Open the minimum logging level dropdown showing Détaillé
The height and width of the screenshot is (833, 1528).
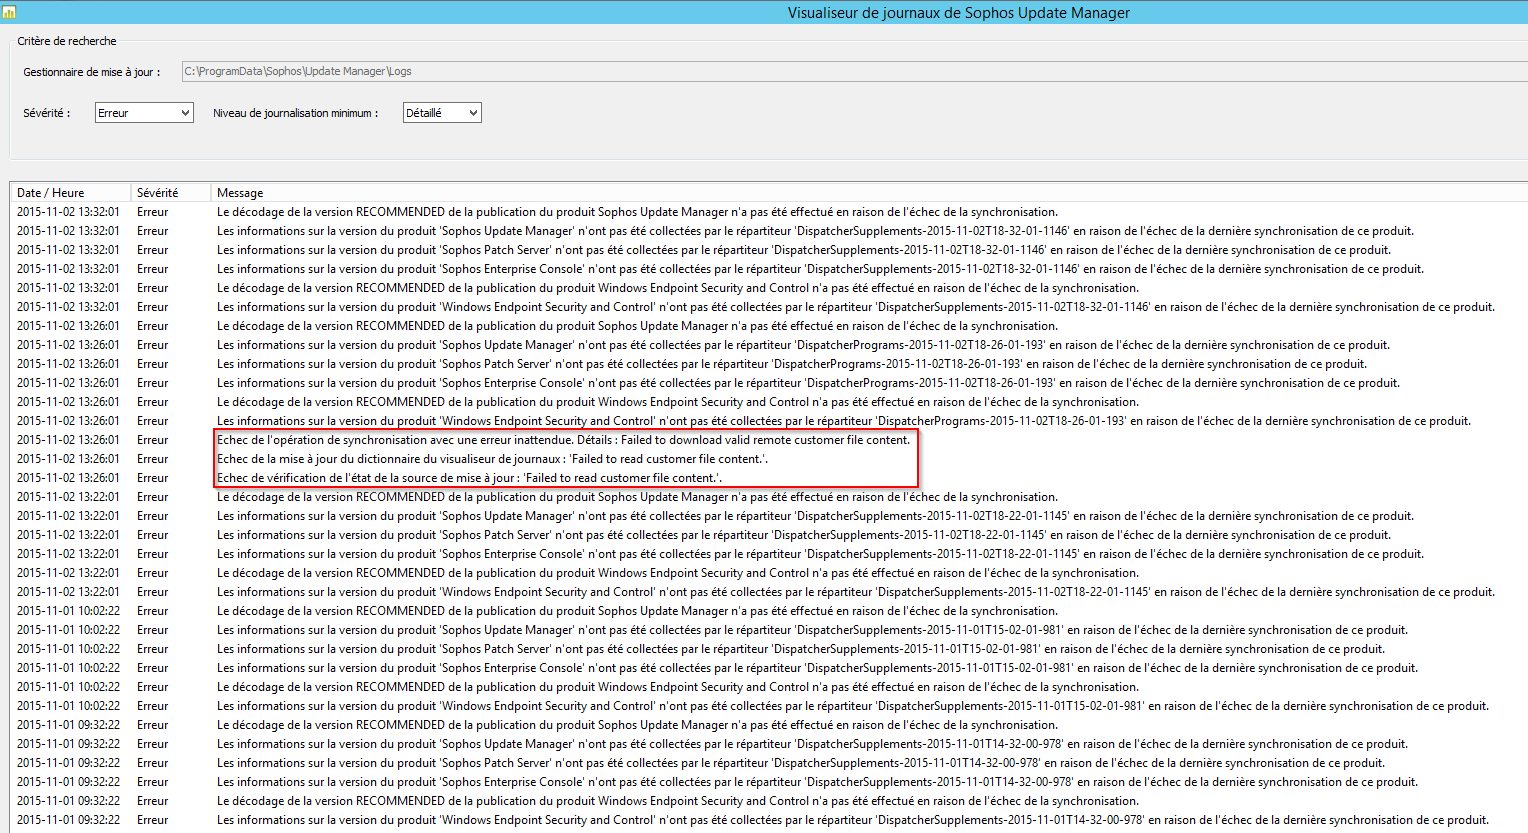pos(442,113)
